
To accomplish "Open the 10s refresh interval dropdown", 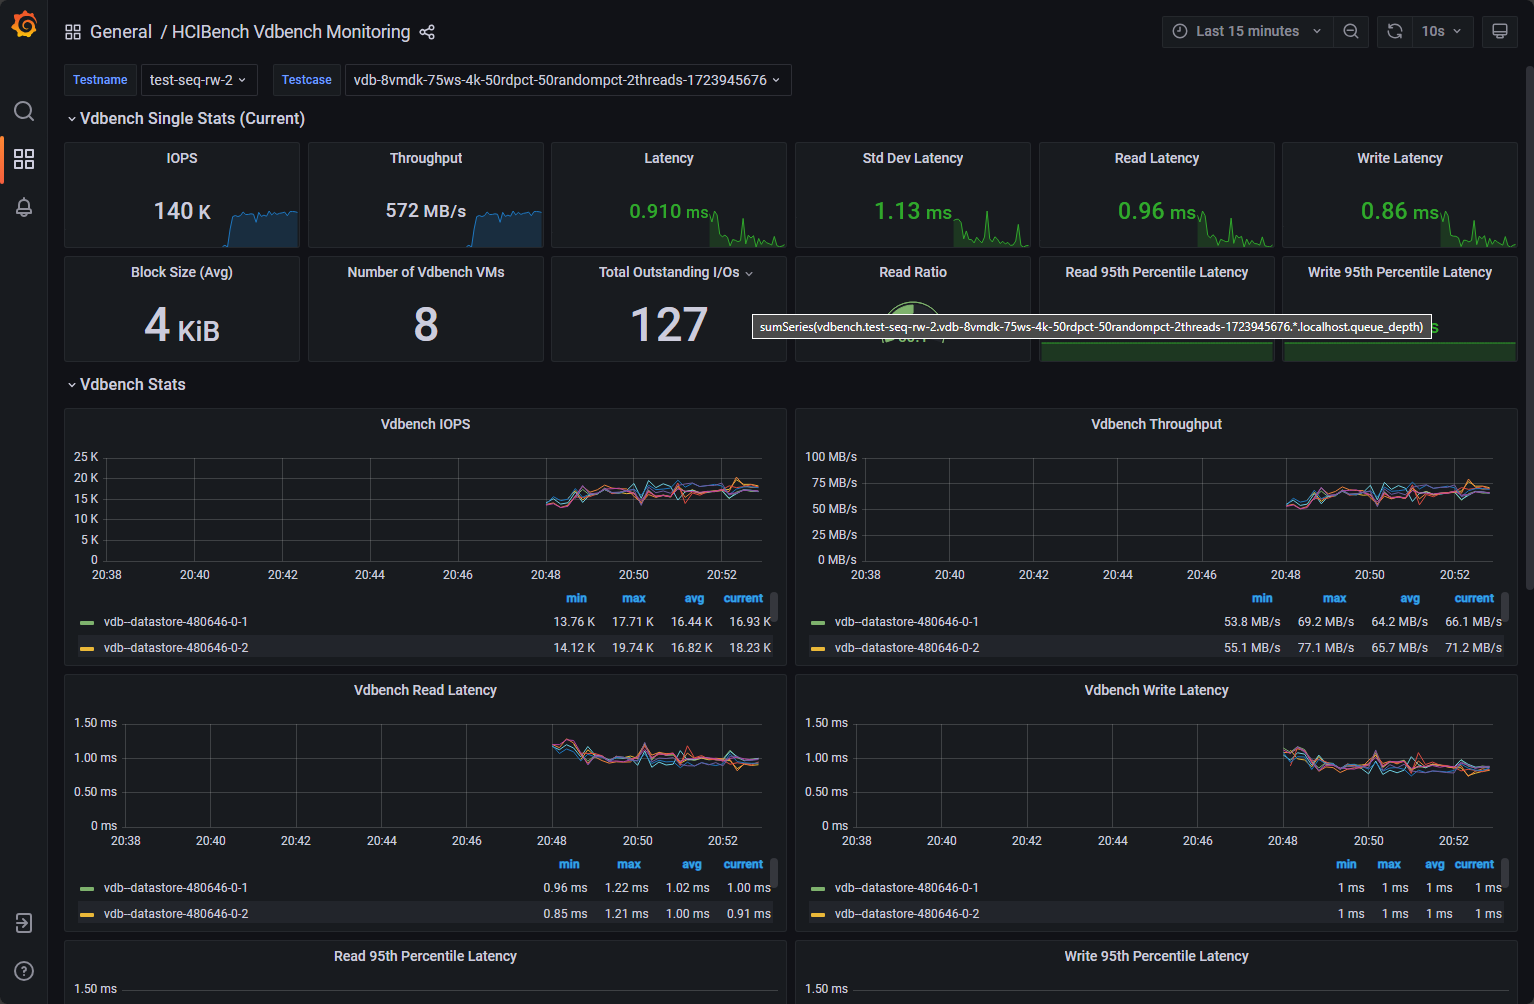I will pos(1441,32).
